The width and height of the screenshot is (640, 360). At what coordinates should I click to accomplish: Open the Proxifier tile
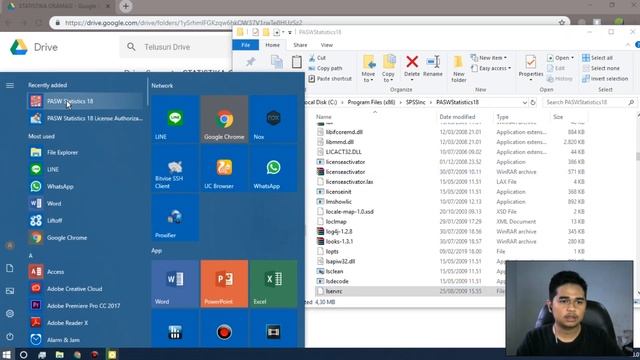(175, 218)
